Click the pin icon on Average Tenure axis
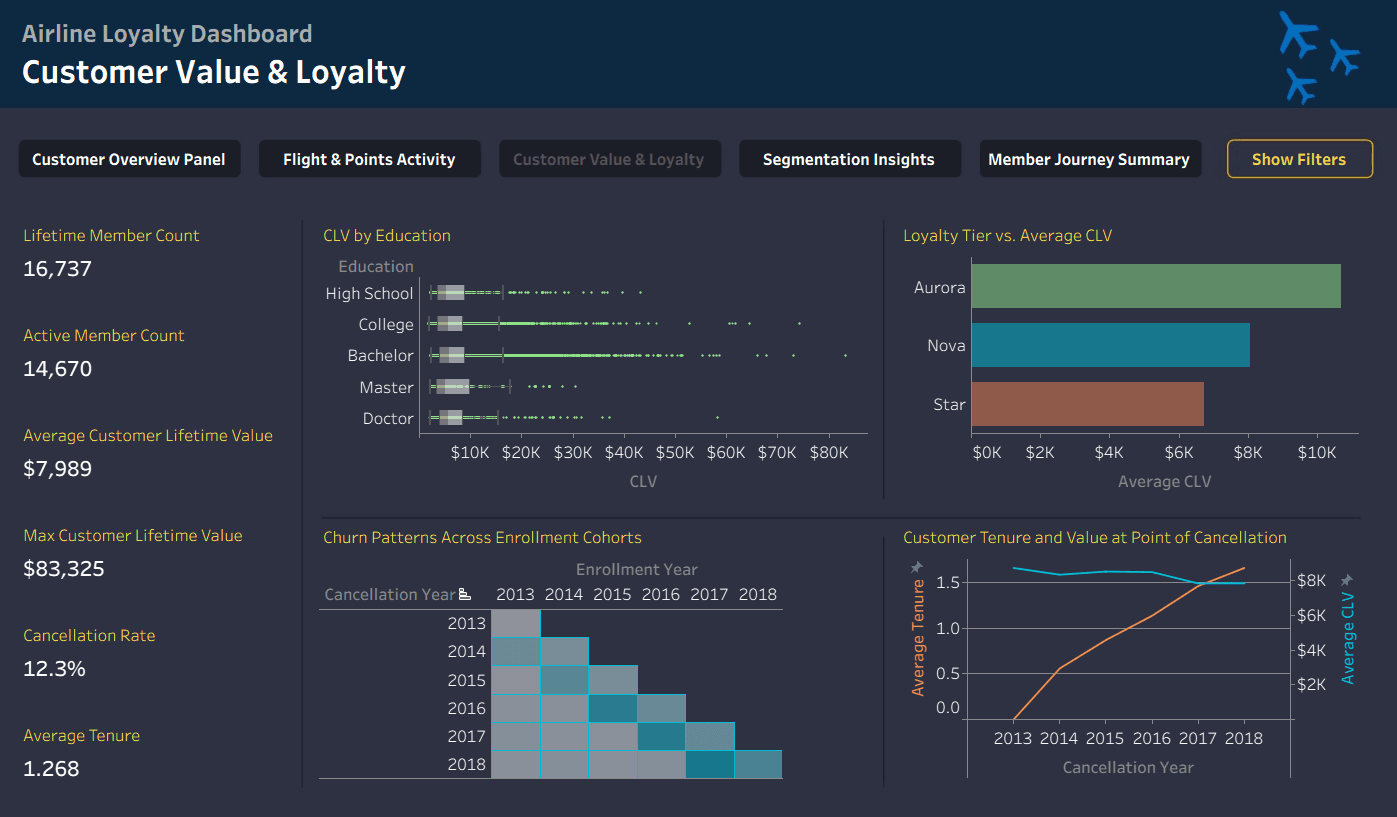This screenshot has height=817, width=1397. coord(916,568)
